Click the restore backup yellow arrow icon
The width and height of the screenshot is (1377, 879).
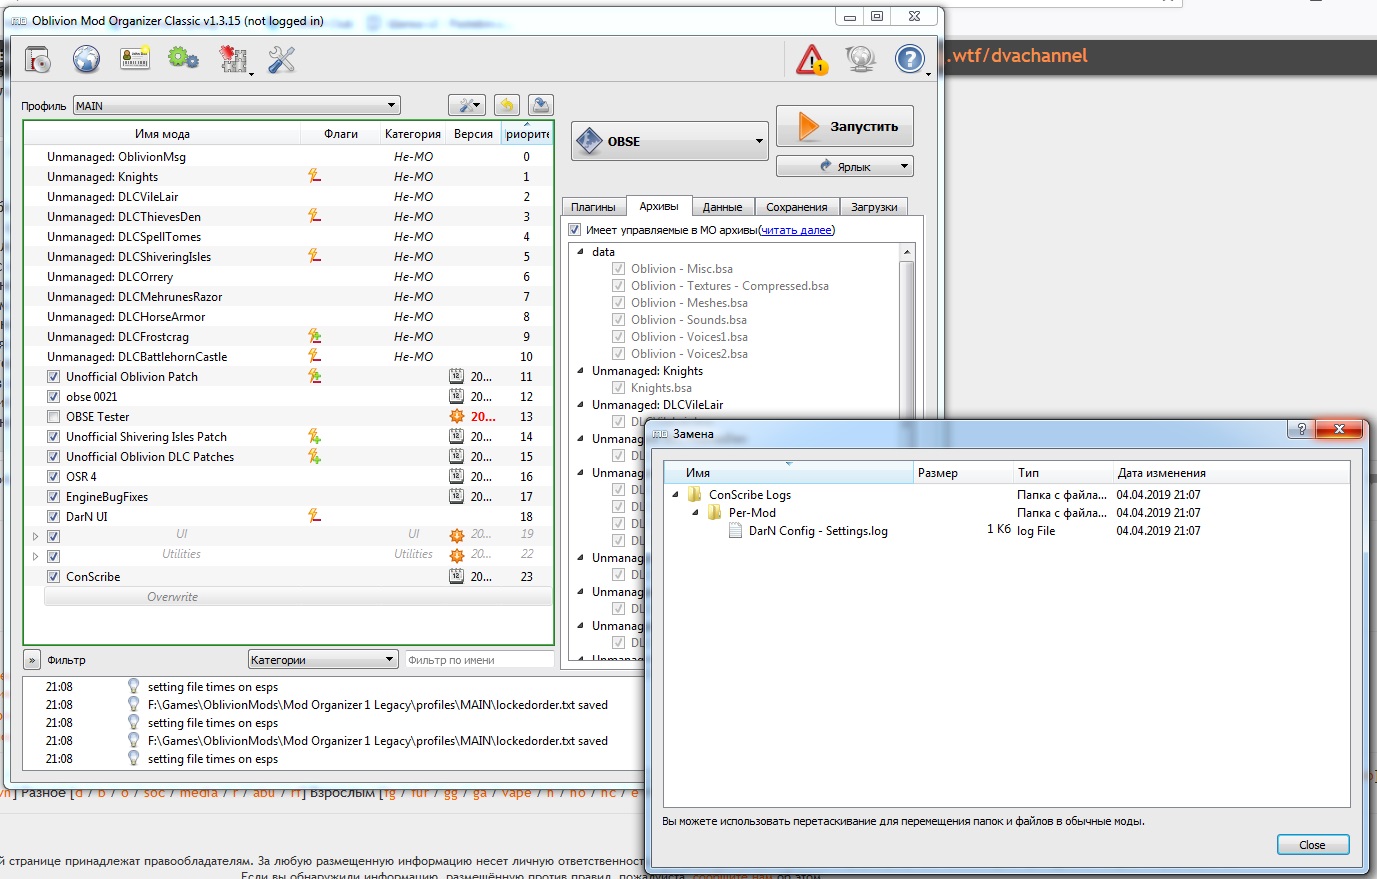507,105
